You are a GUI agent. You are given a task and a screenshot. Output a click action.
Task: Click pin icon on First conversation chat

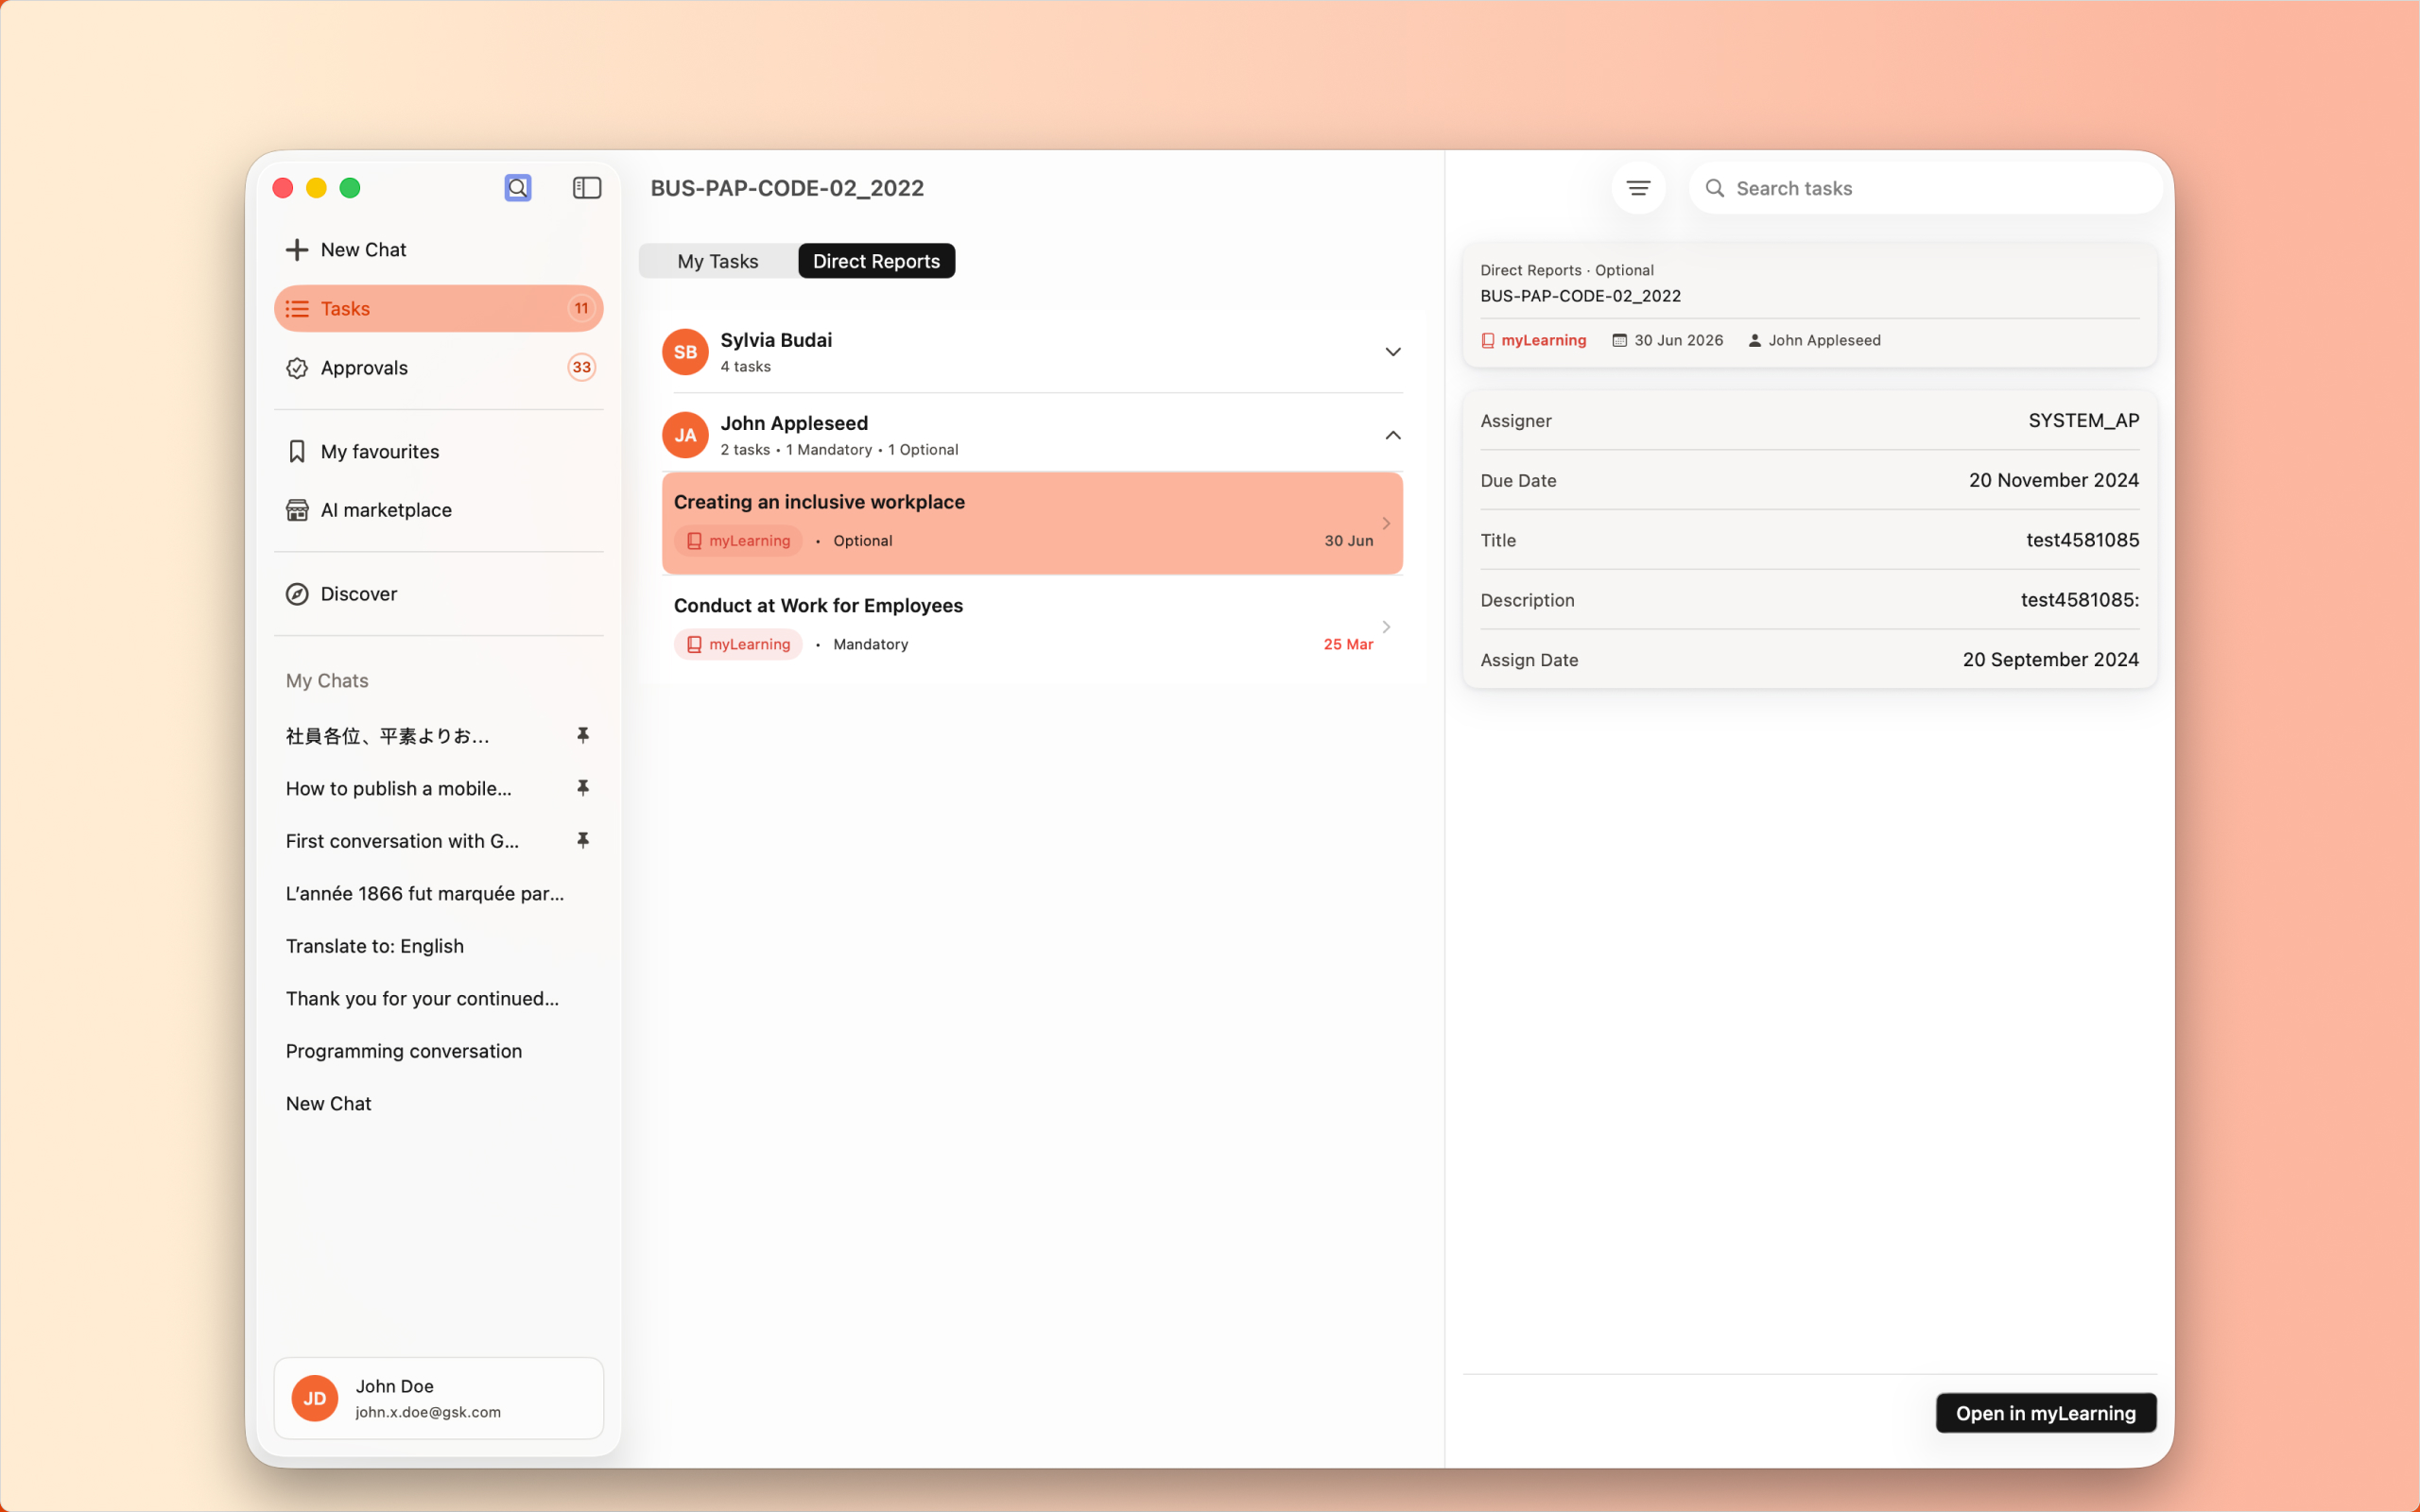(583, 841)
